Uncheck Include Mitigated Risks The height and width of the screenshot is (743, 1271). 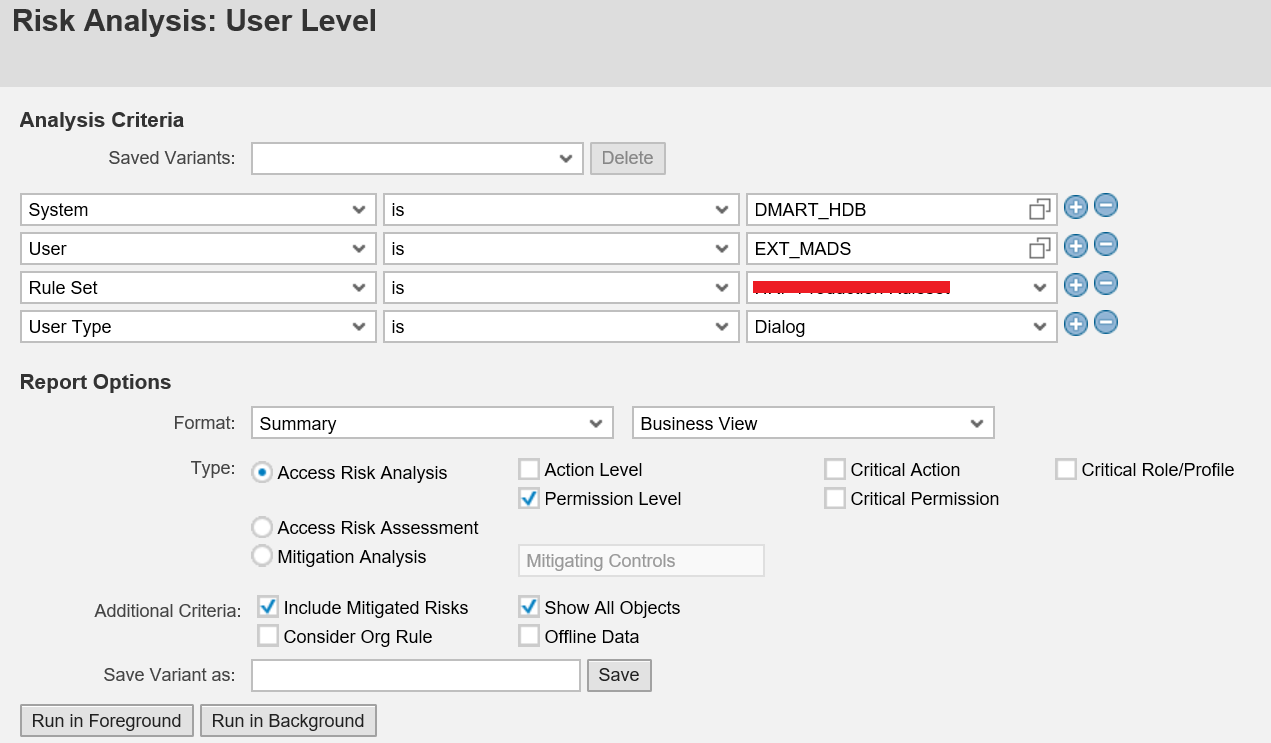[268, 607]
